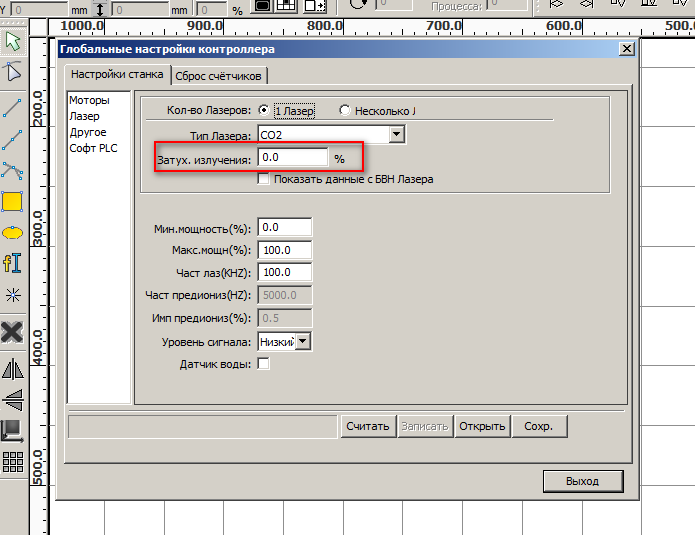Select the yellow rectangle drawing tool
695x535 pixels.
(x=13, y=202)
